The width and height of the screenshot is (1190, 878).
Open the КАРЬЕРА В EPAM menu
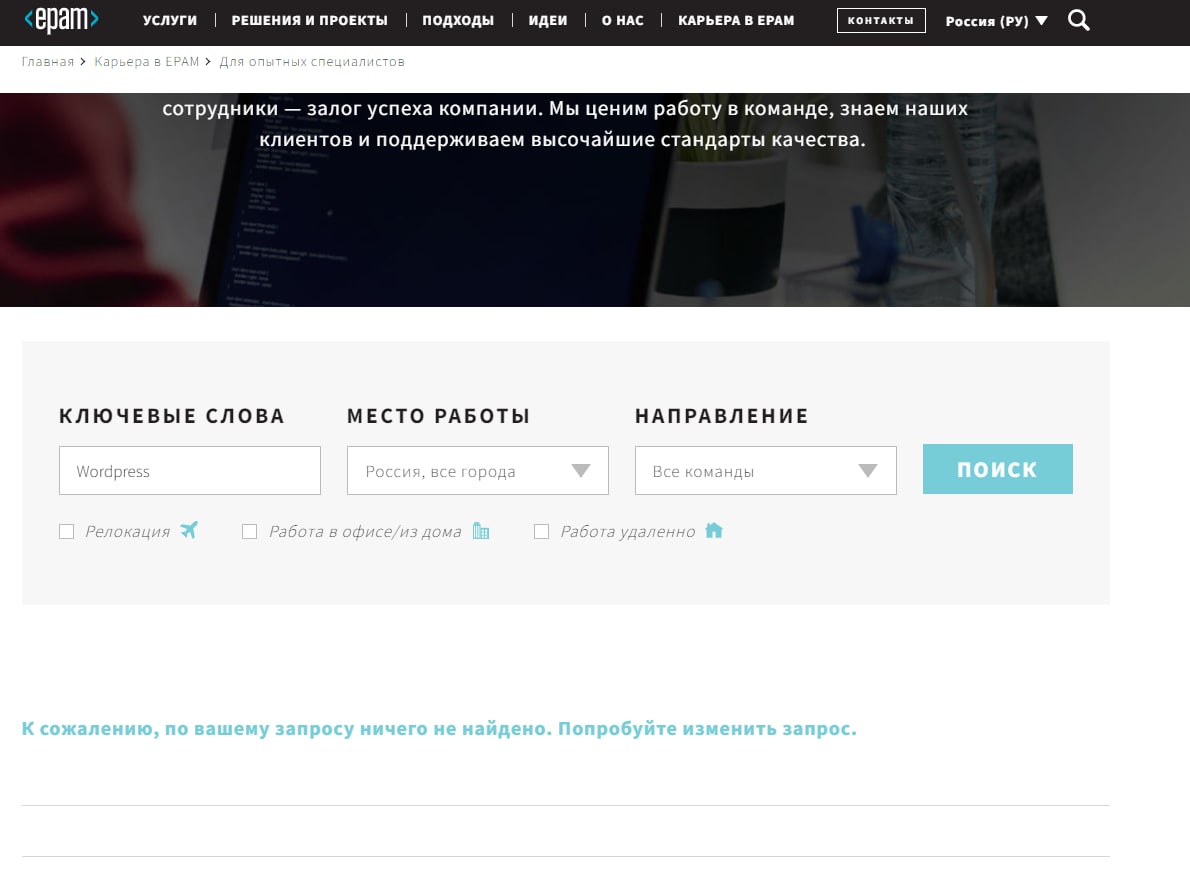736,20
